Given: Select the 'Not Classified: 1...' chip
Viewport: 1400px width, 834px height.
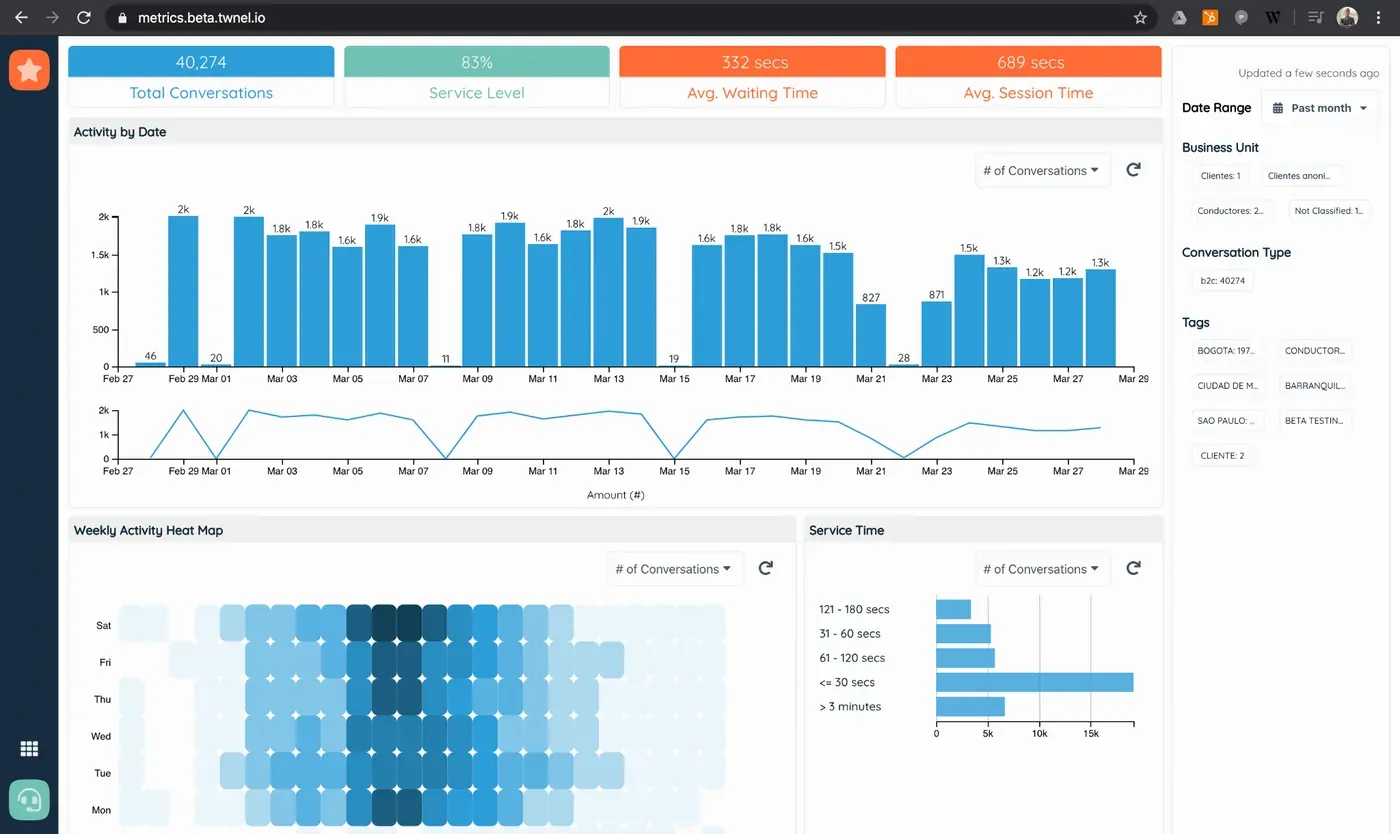Looking at the screenshot, I should [x=1328, y=211].
